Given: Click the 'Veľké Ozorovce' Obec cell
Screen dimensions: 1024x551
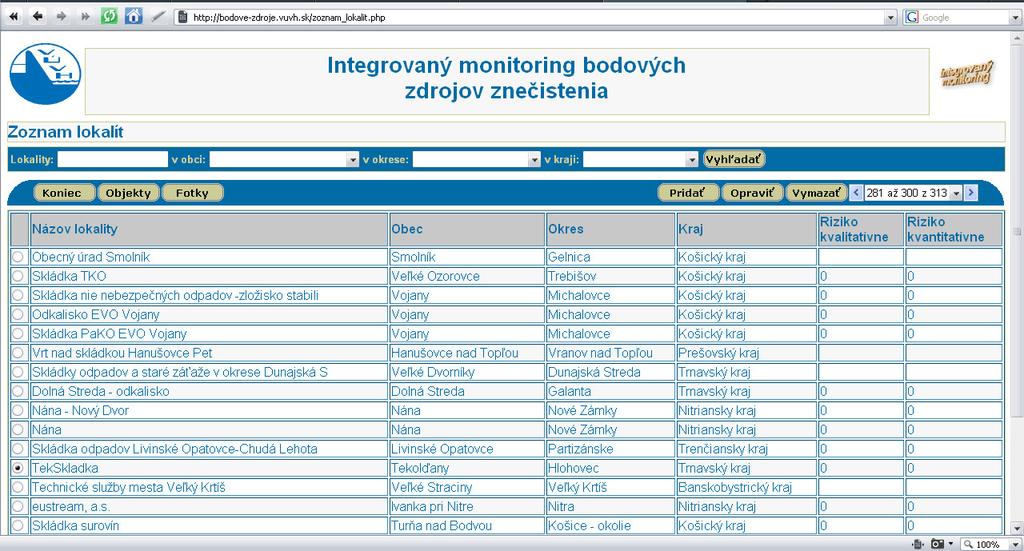Looking at the screenshot, I should tap(467, 276).
